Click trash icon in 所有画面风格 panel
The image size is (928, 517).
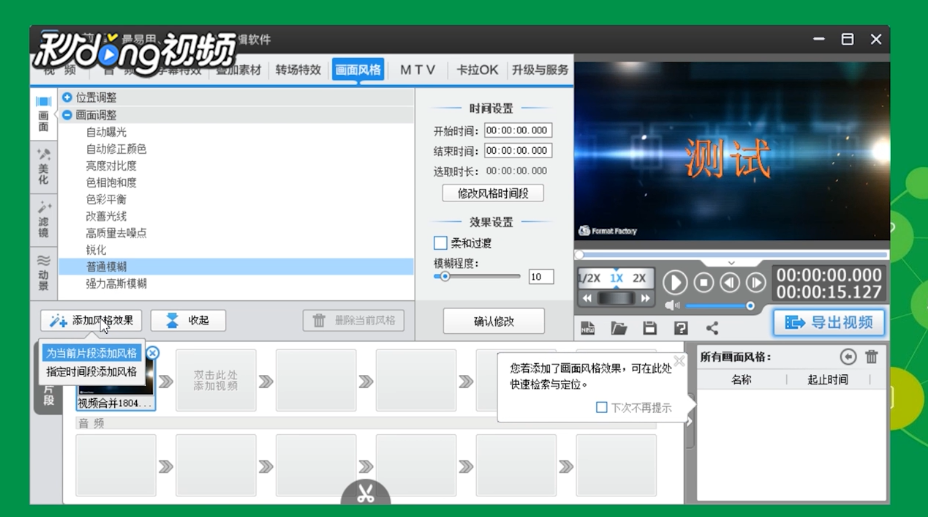pos(872,357)
